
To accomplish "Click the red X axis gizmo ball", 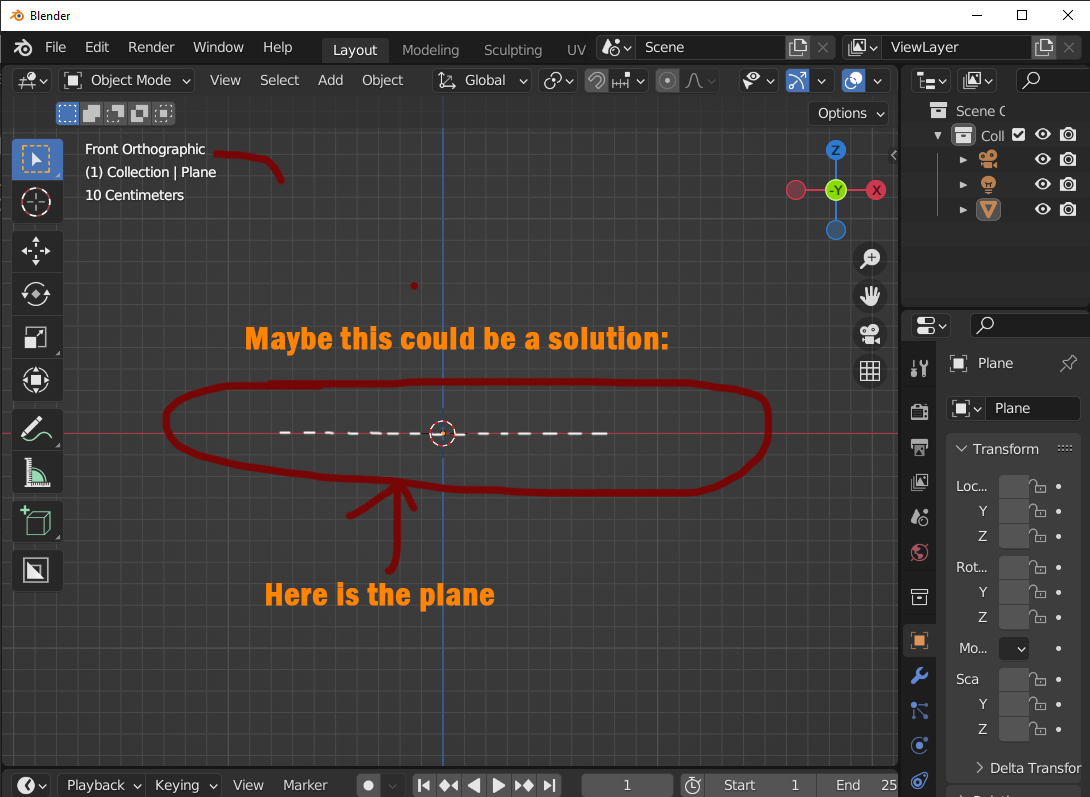I will click(876, 190).
